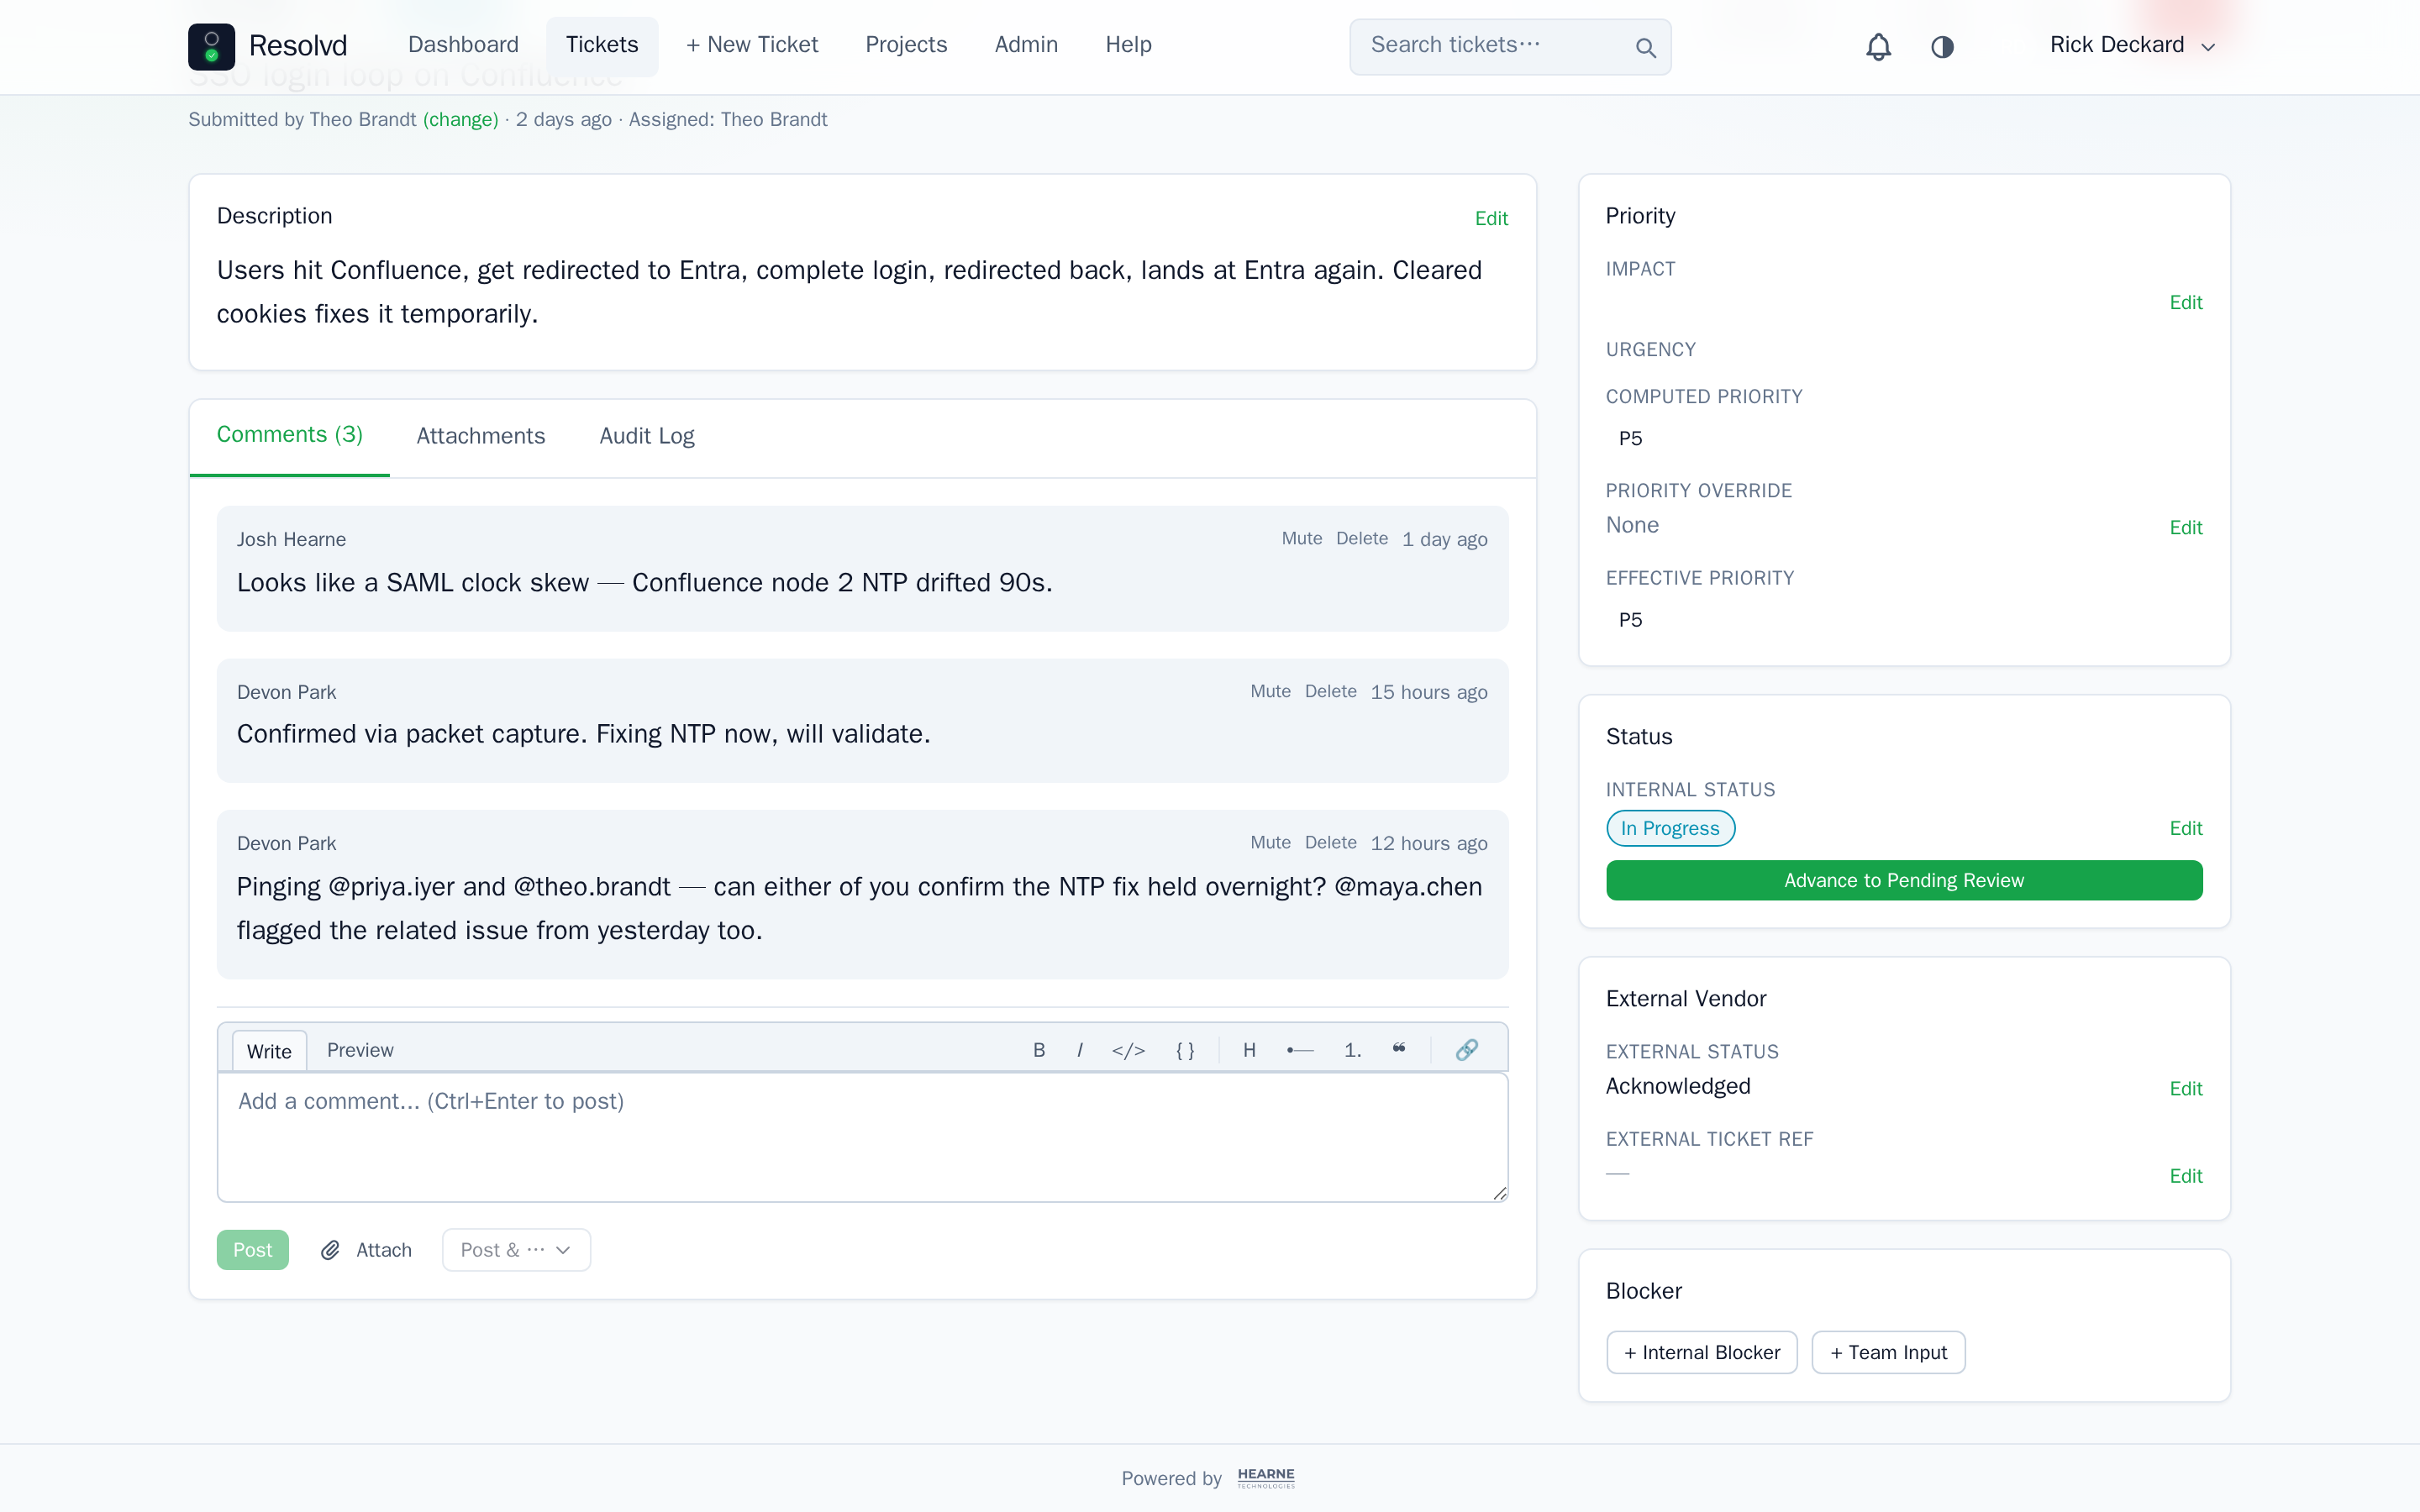2420x1512 pixels.
Task: Switch to the Attachments tab
Action: click(x=481, y=436)
